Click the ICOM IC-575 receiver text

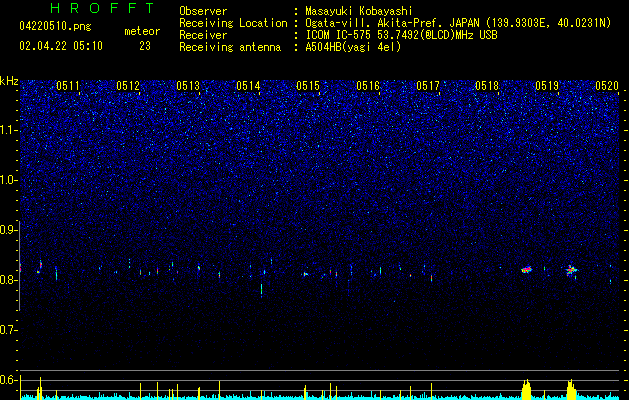click(401, 35)
